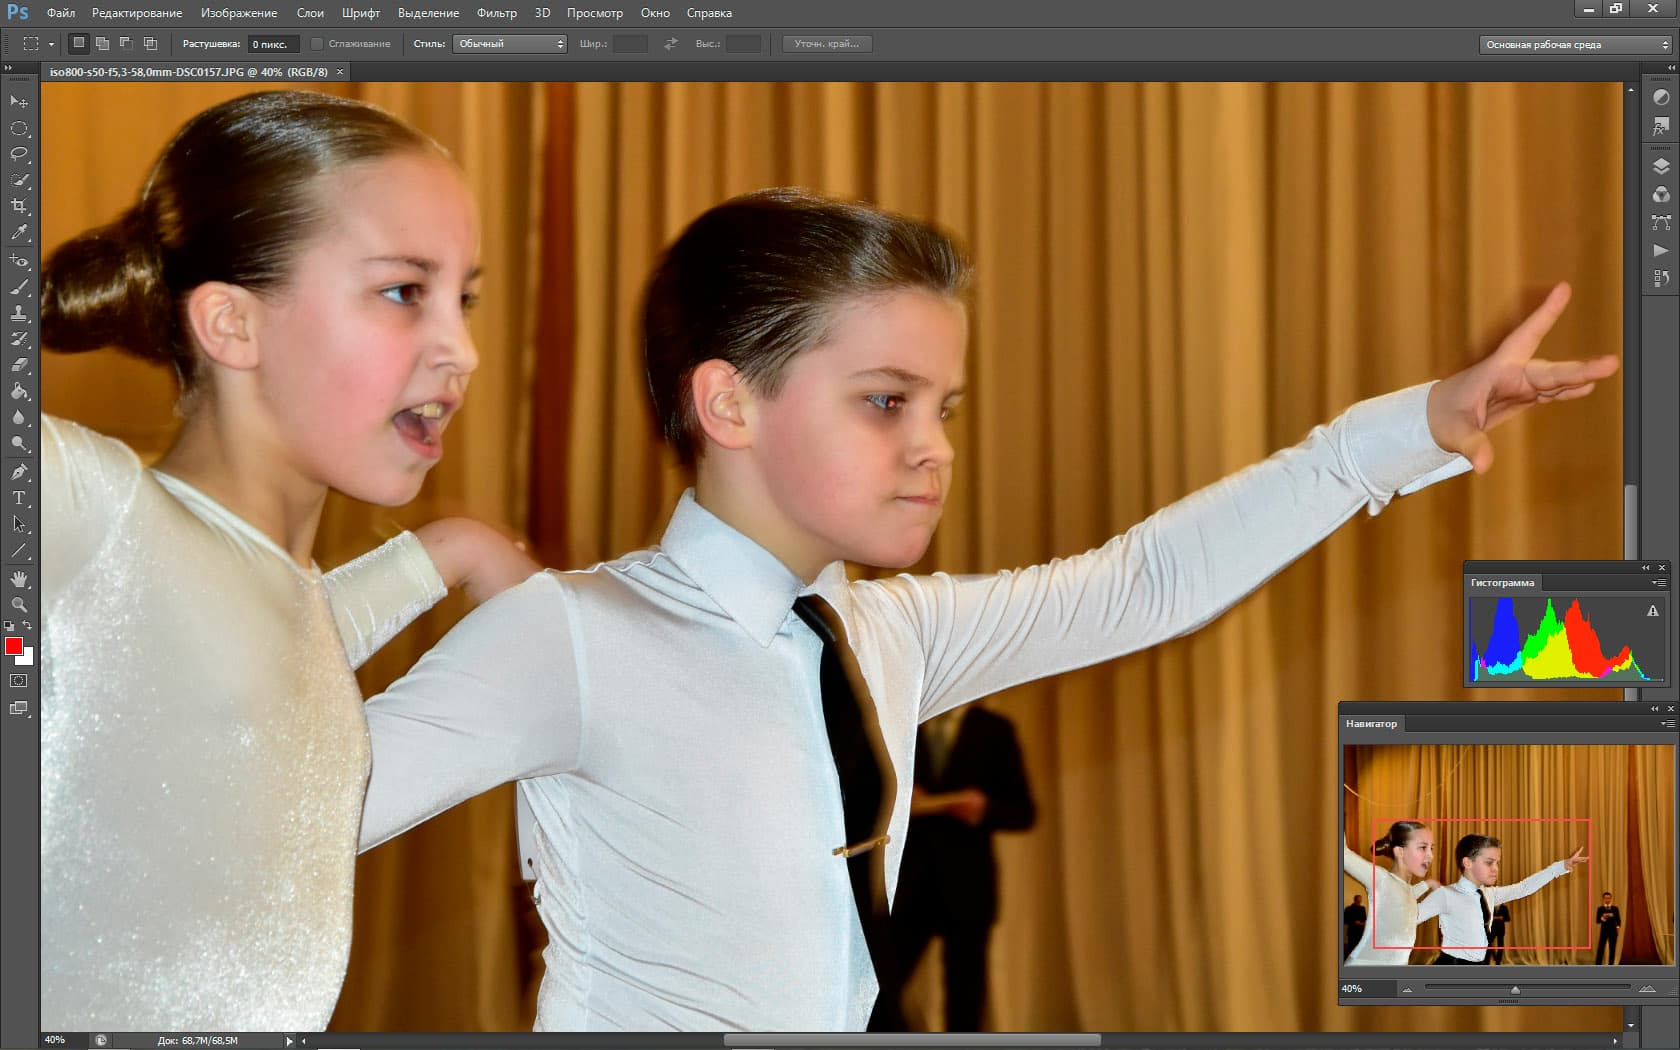Viewport: 1680px width, 1050px height.
Task: Open the Основная рабочая среда workspace dropdown
Action: pyautogui.click(x=1575, y=44)
